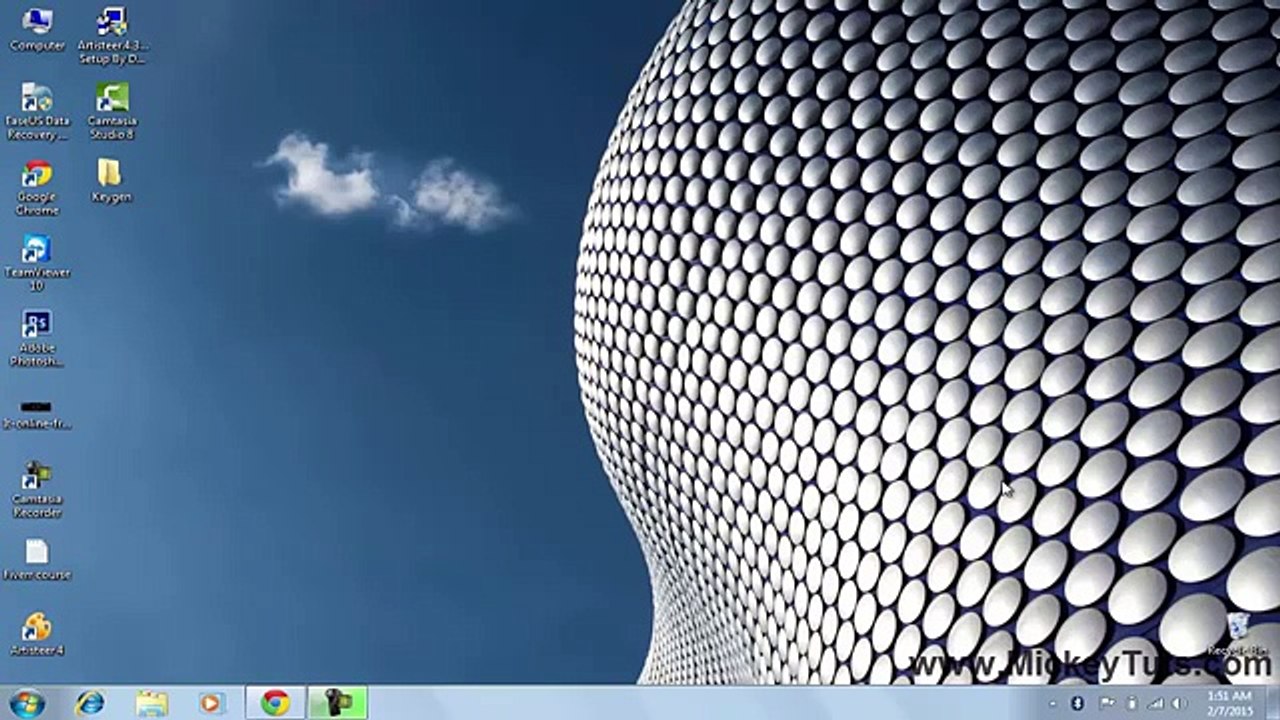Select the EaseUS Data Recovery desktop icon
The image size is (1280, 720).
[37, 112]
